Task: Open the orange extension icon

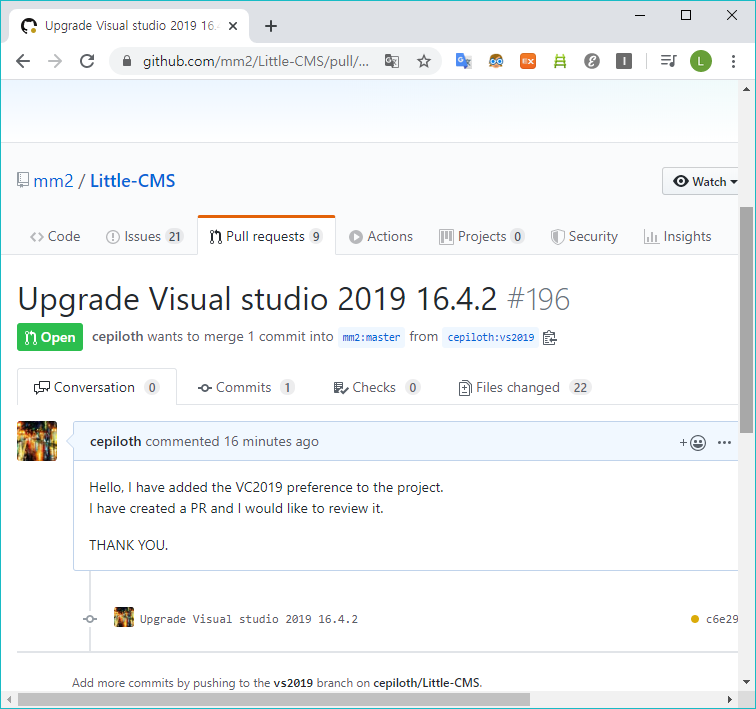Action: tap(528, 61)
